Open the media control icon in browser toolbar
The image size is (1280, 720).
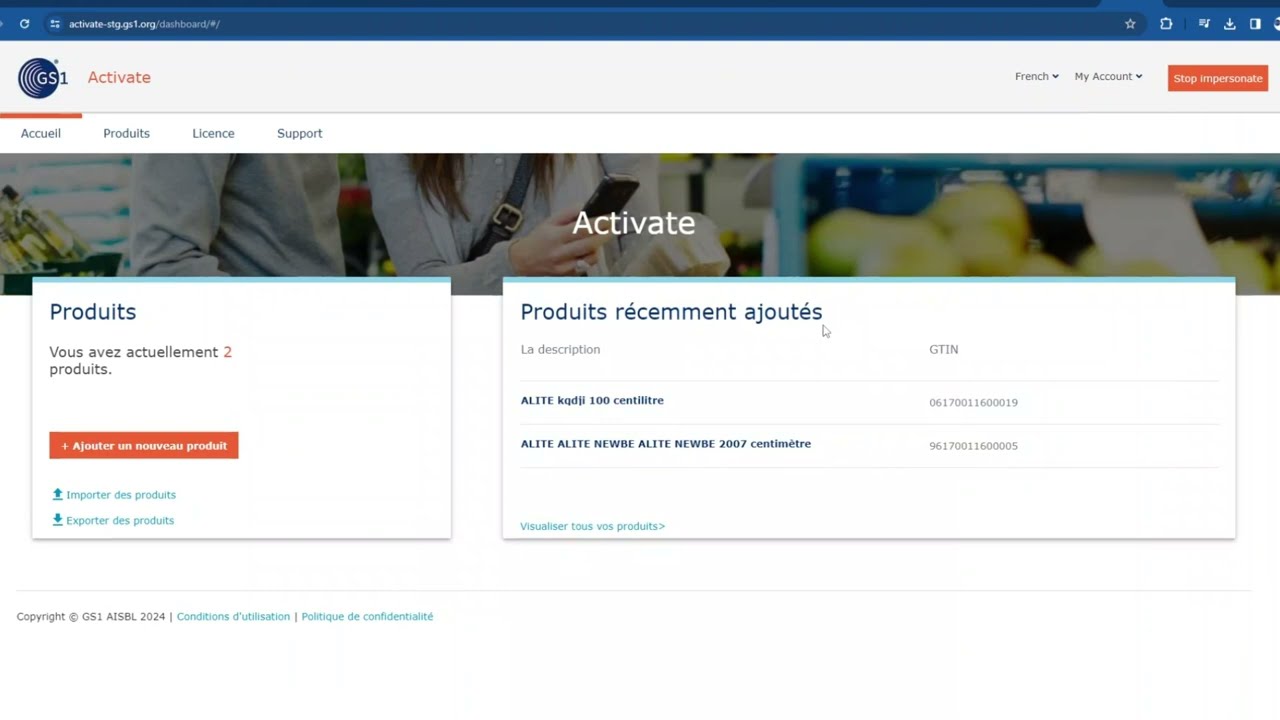1205,24
